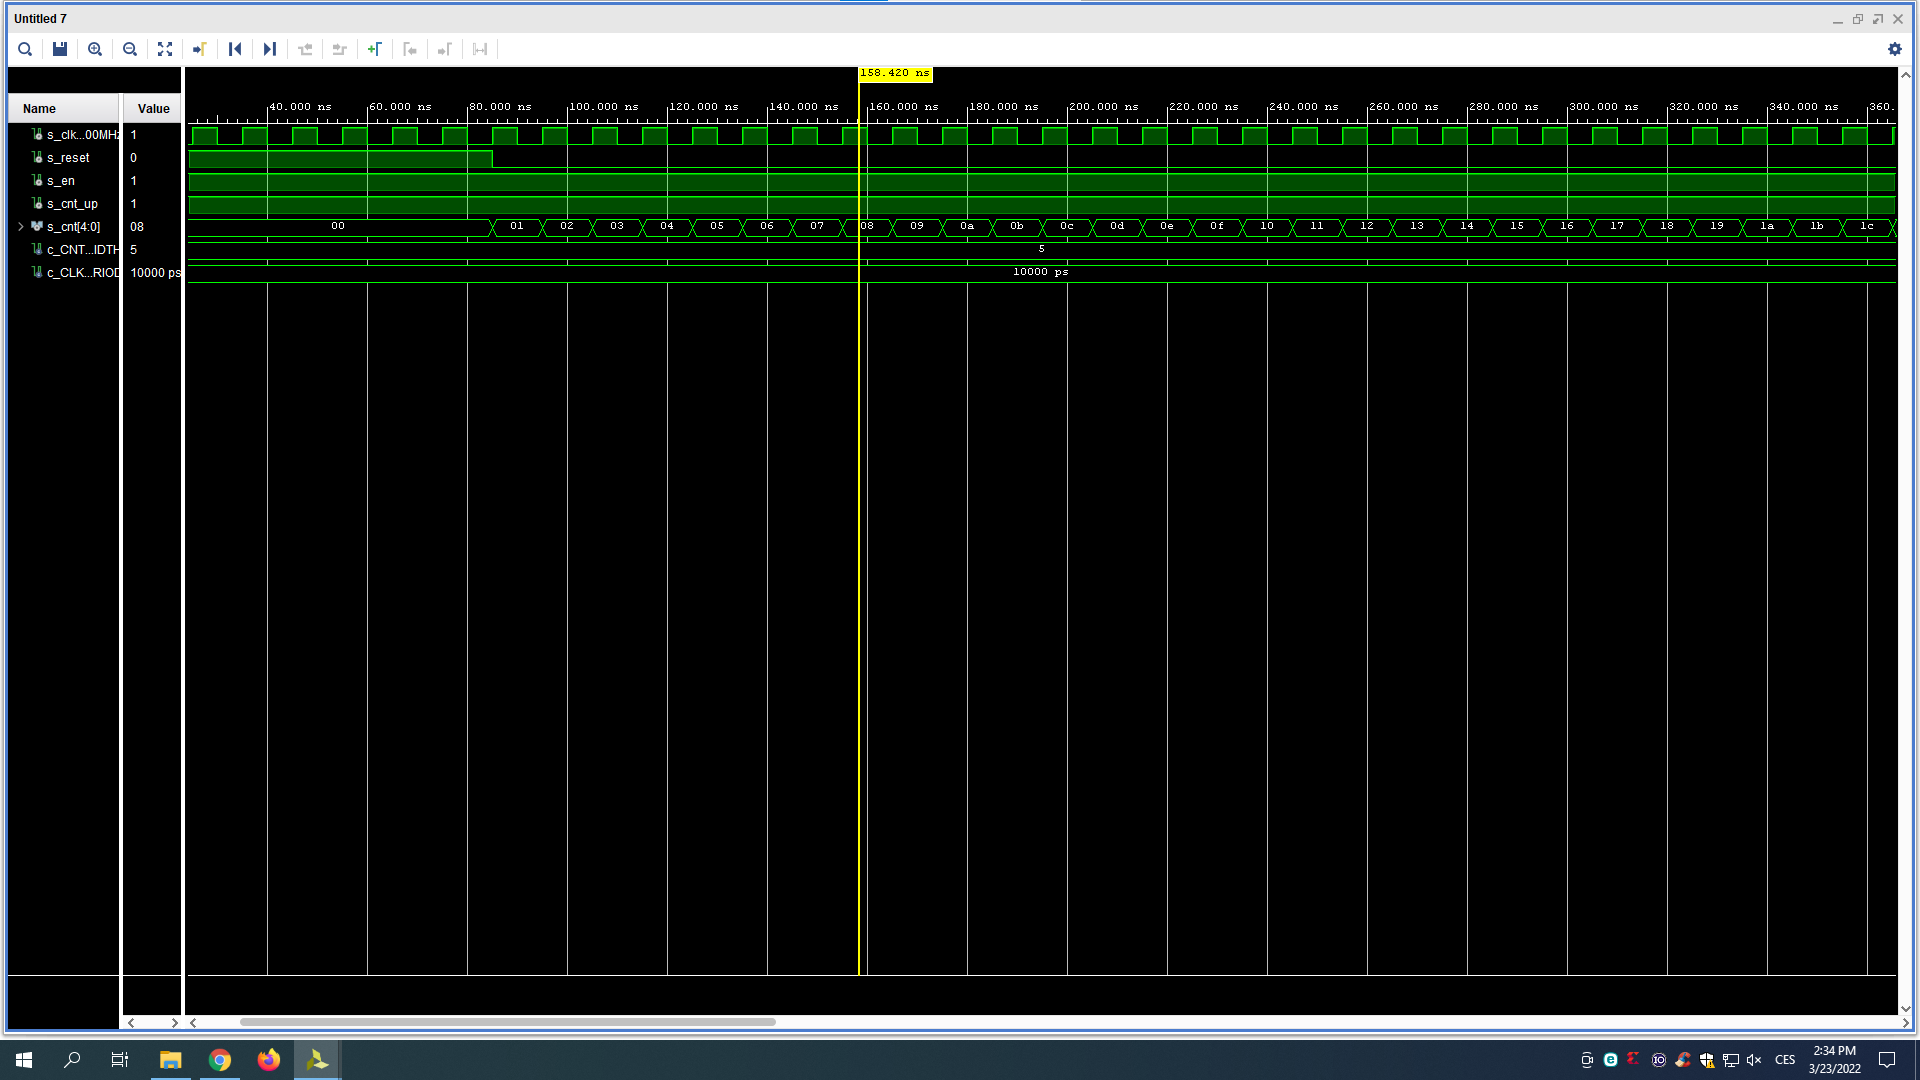Click the settings gear icon
The height and width of the screenshot is (1080, 1920).
click(1895, 49)
